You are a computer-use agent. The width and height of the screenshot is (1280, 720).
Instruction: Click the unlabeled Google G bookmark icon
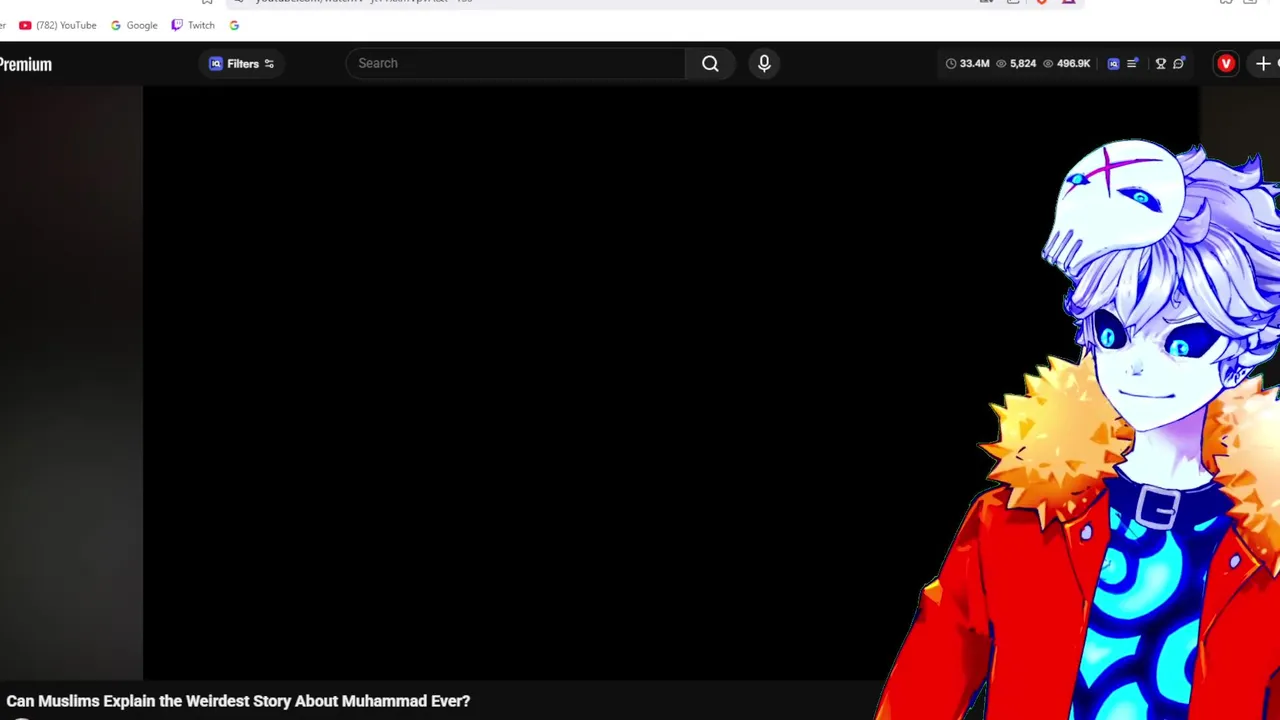tap(234, 25)
